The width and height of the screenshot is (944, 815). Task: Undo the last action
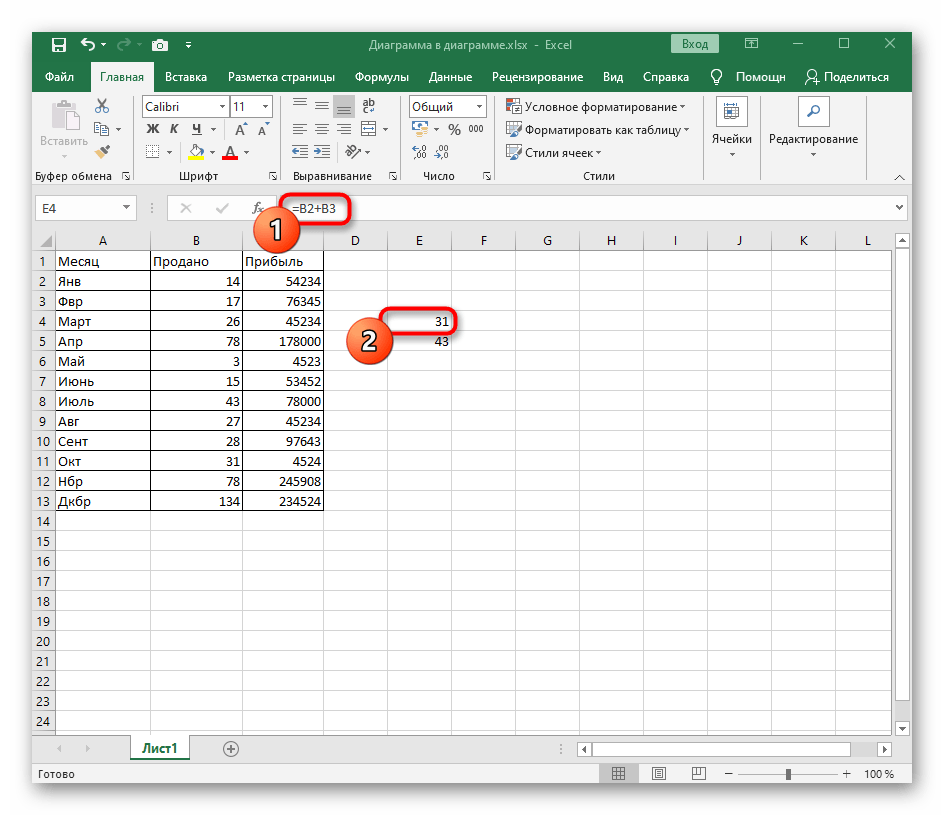point(88,45)
